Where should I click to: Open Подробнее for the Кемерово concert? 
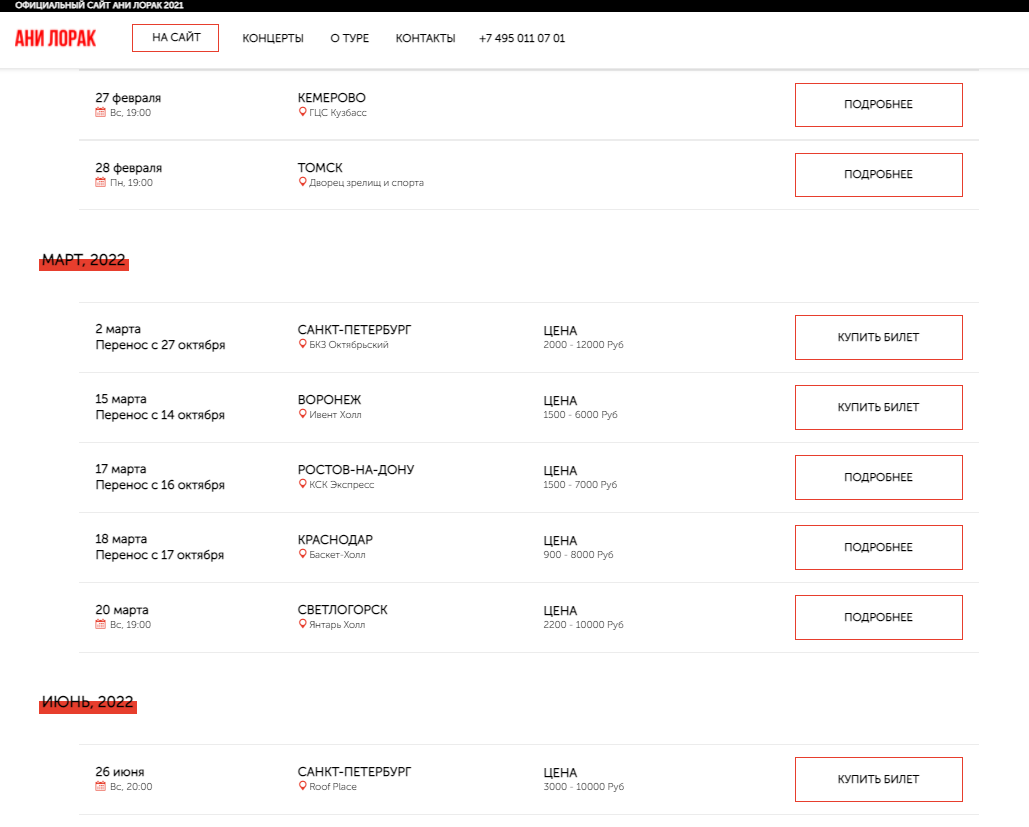pos(878,105)
